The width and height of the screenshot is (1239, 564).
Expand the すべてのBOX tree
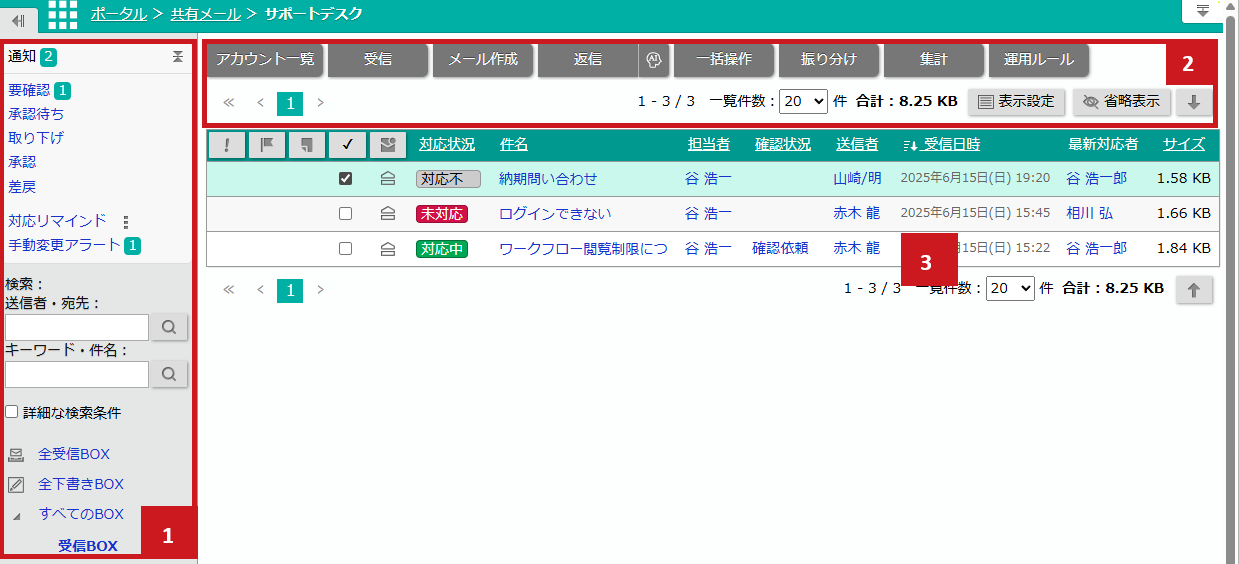point(16,515)
